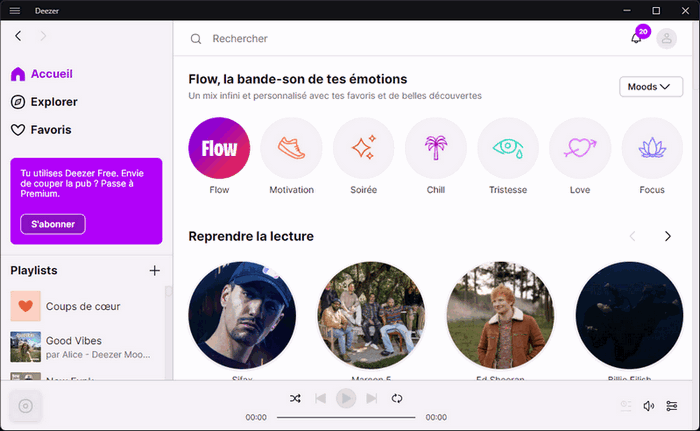This screenshot has height=431, width=700.
Task: Open notifications bell icon
Action: click(x=636, y=38)
